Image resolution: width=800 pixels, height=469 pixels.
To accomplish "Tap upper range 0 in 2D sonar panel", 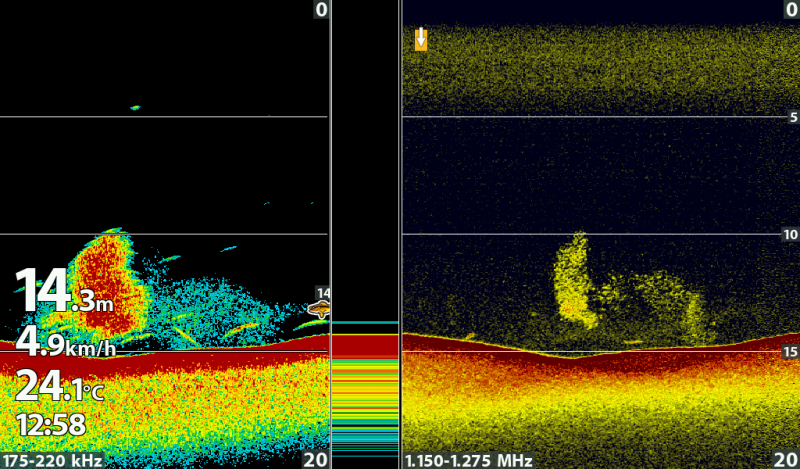I will [320, 10].
